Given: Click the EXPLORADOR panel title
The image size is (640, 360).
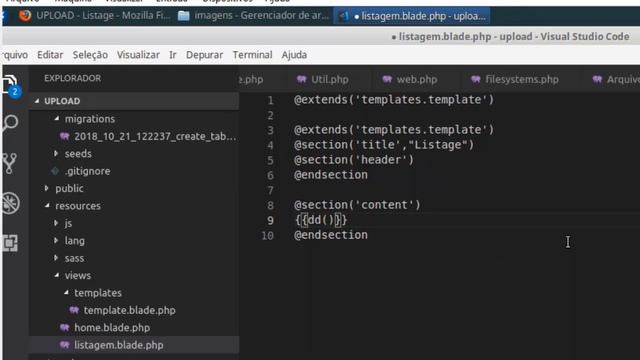Looking at the screenshot, I should tap(73, 78).
